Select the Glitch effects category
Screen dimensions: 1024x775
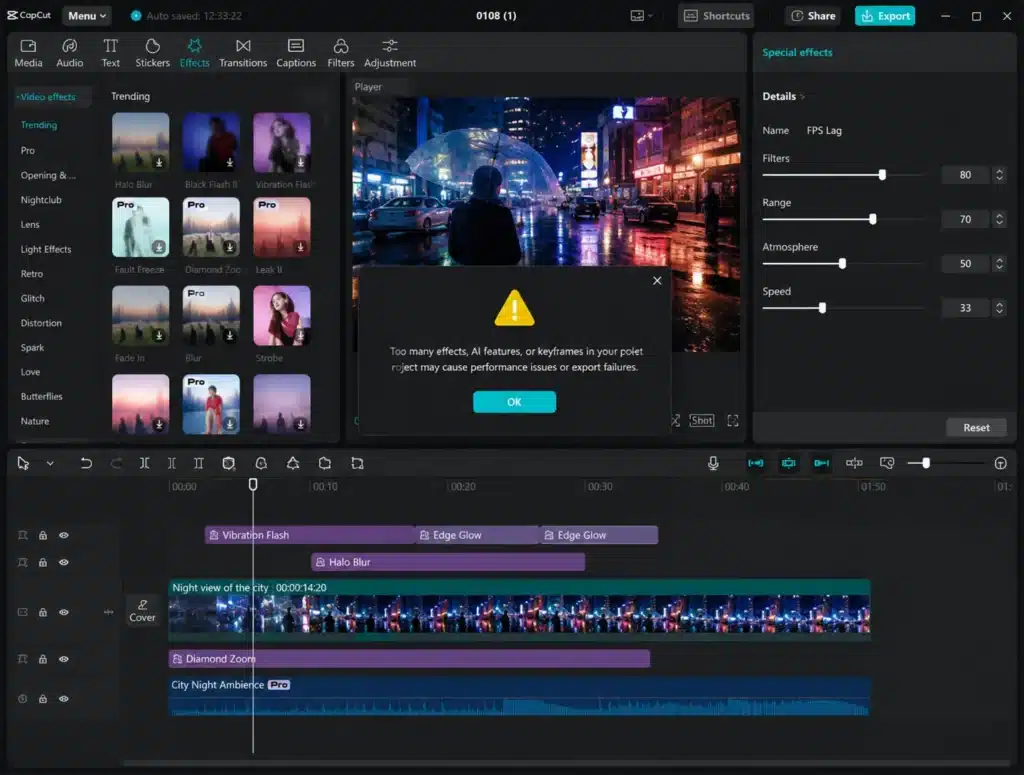point(32,298)
